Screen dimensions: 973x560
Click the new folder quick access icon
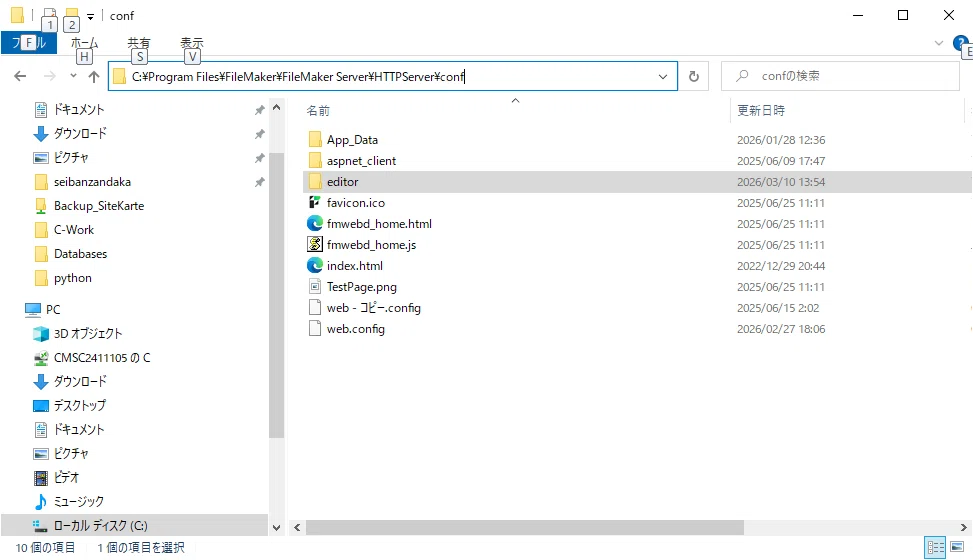[72, 15]
